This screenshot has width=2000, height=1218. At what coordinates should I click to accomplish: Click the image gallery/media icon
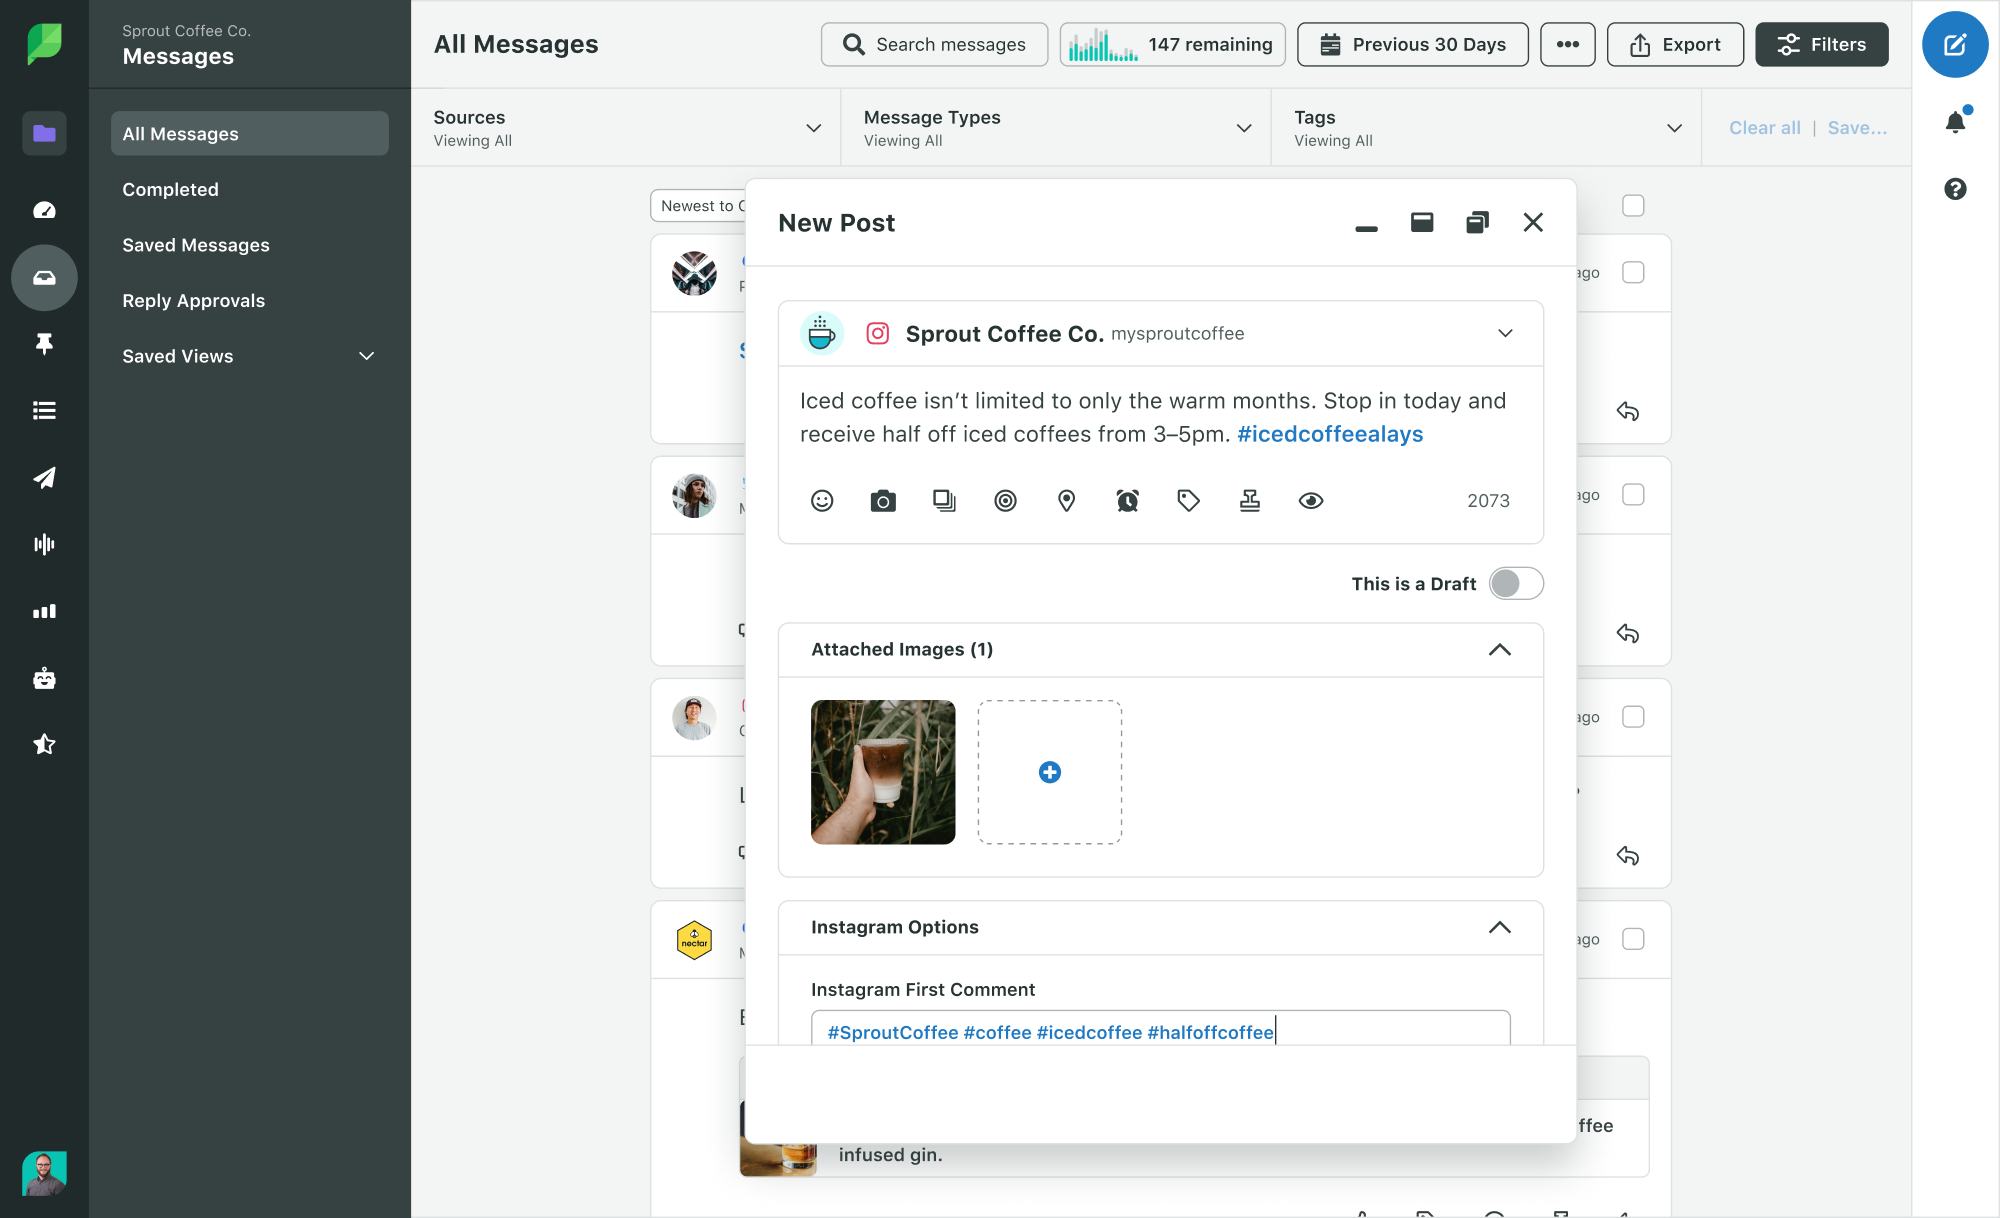[x=944, y=500]
